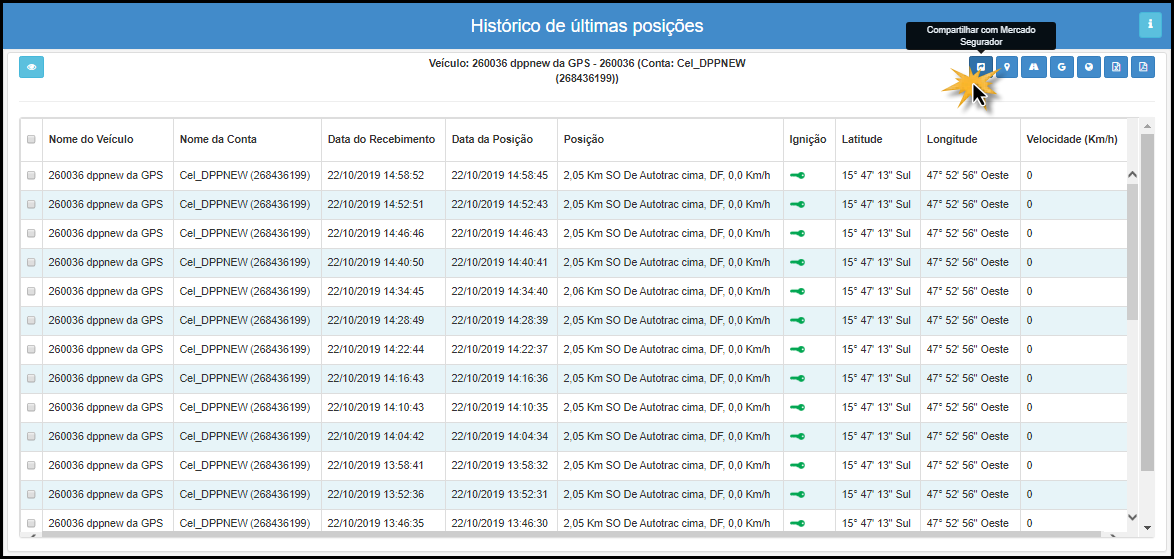Click the ignition key icon in 14:28:49 row
Screen dimensions: 1174x559
(797, 320)
